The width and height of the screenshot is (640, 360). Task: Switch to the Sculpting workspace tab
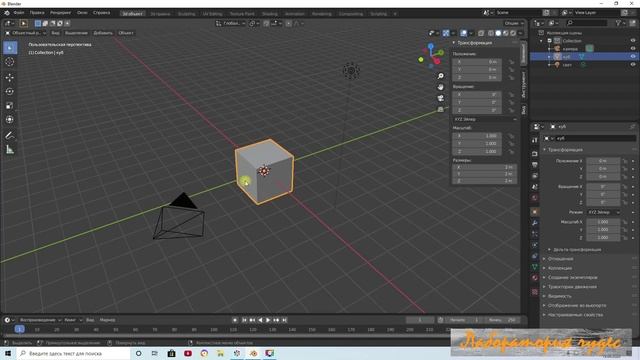coord(187,14)
